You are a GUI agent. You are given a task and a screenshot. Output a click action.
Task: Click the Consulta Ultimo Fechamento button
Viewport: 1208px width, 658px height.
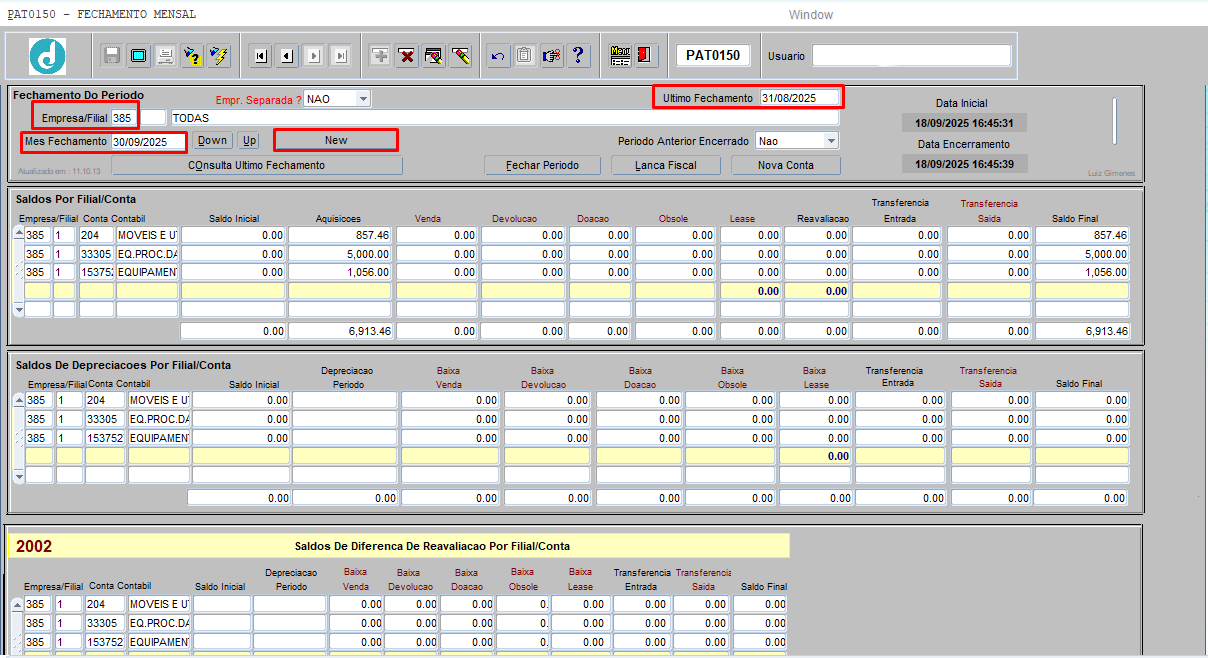pos(256,165)
